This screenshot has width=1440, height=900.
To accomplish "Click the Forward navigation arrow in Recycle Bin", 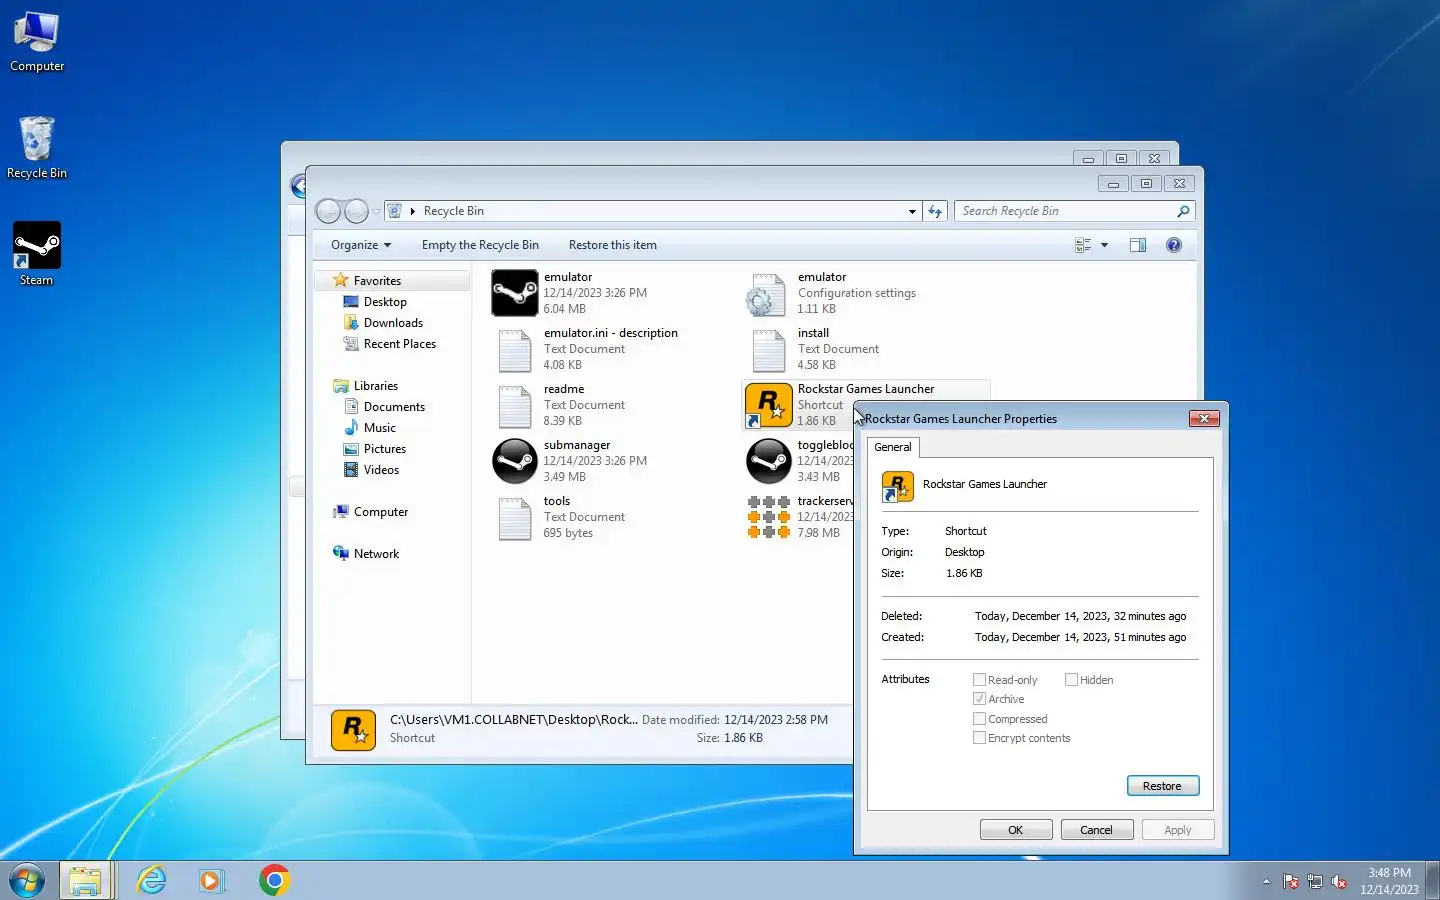I will [x=356, y=211].
